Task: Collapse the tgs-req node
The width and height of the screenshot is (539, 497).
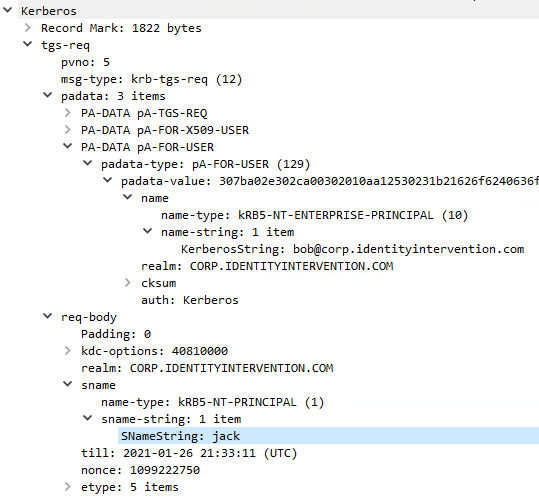Action: 28,44
